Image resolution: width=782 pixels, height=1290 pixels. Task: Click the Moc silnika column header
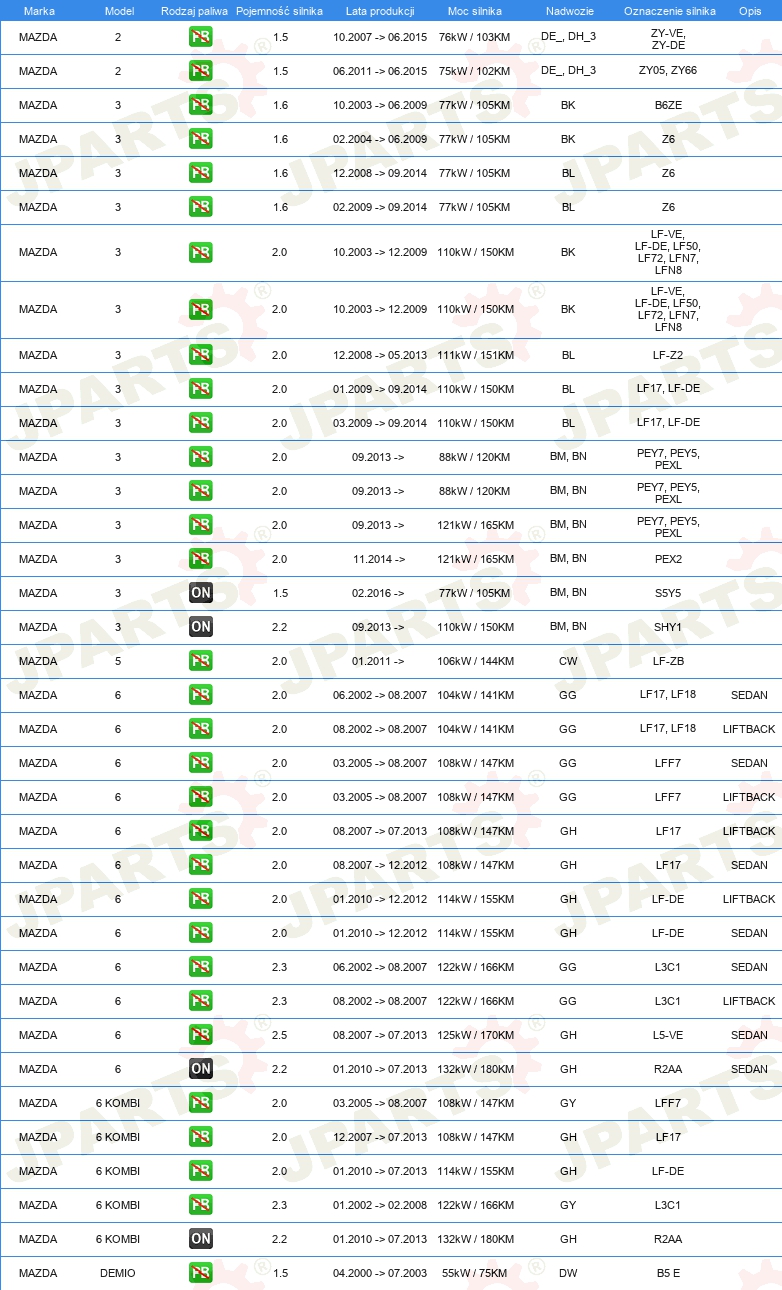(475, 10)
